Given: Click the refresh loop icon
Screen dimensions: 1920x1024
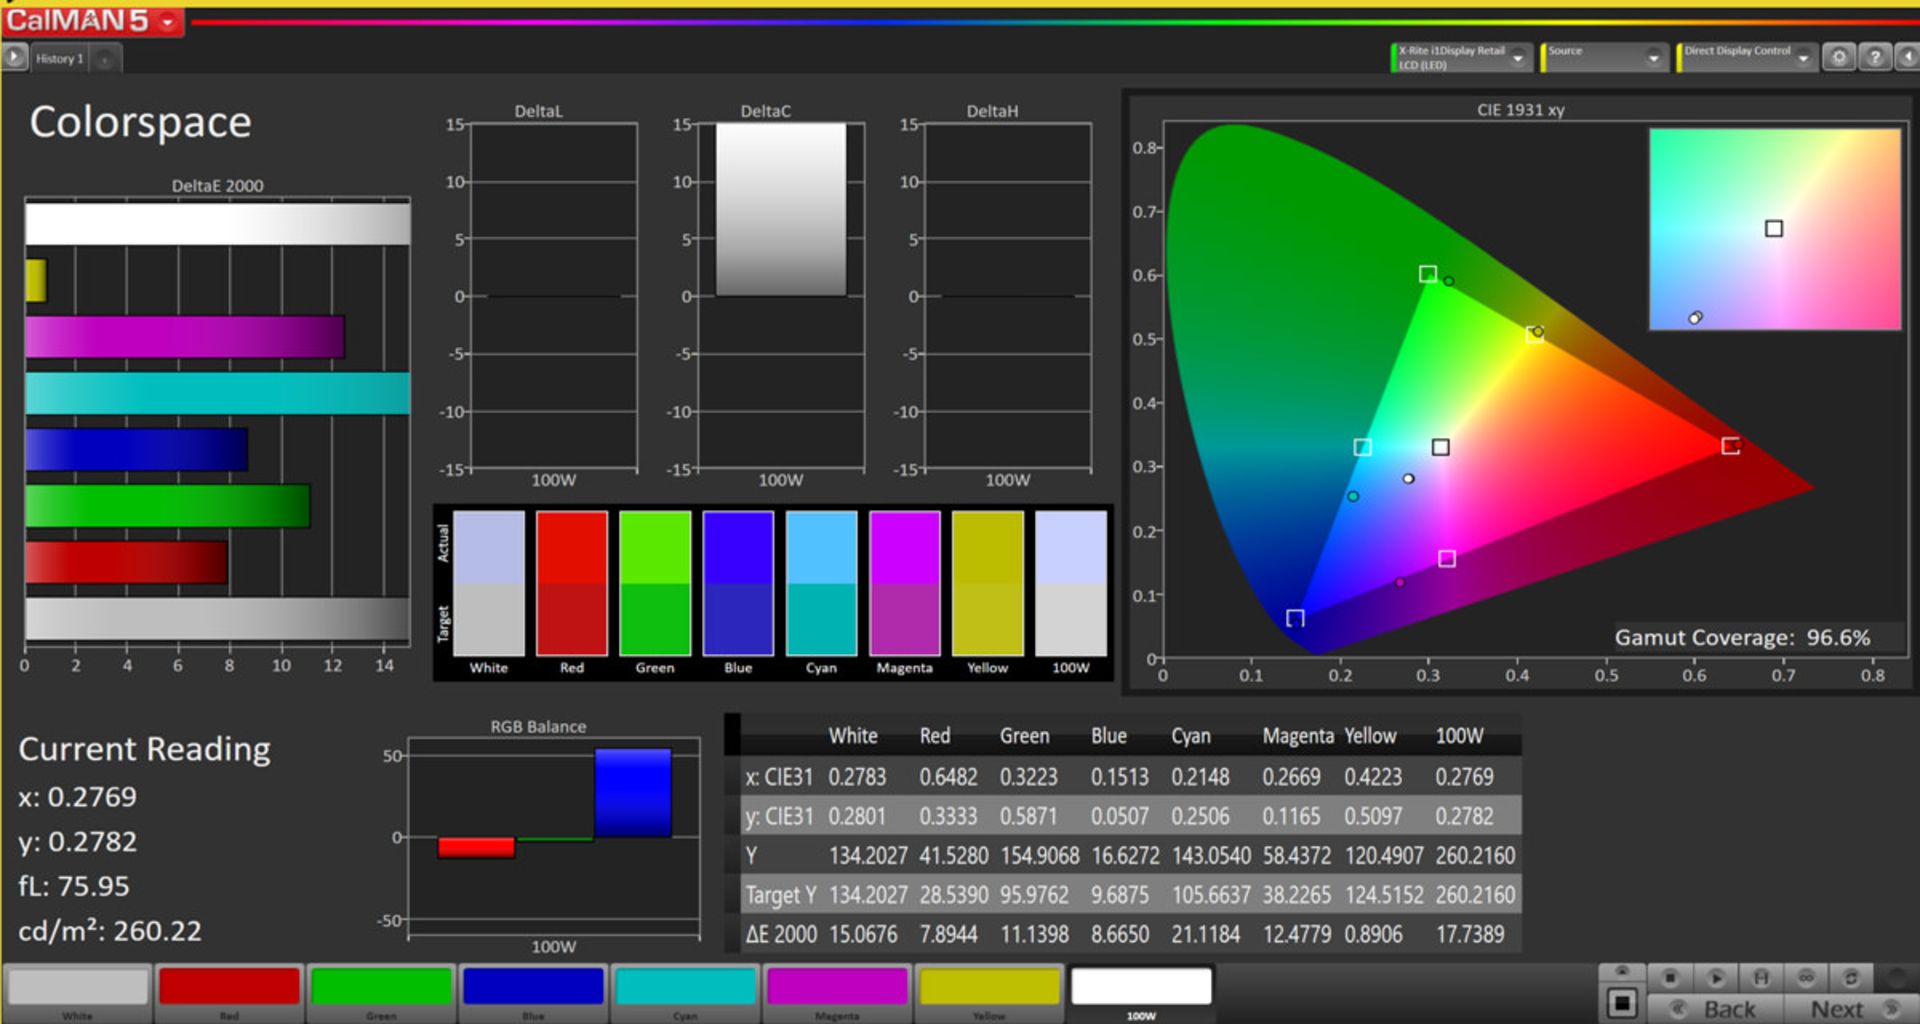Looking at the screenshot, I should (x=1851, y=977).
